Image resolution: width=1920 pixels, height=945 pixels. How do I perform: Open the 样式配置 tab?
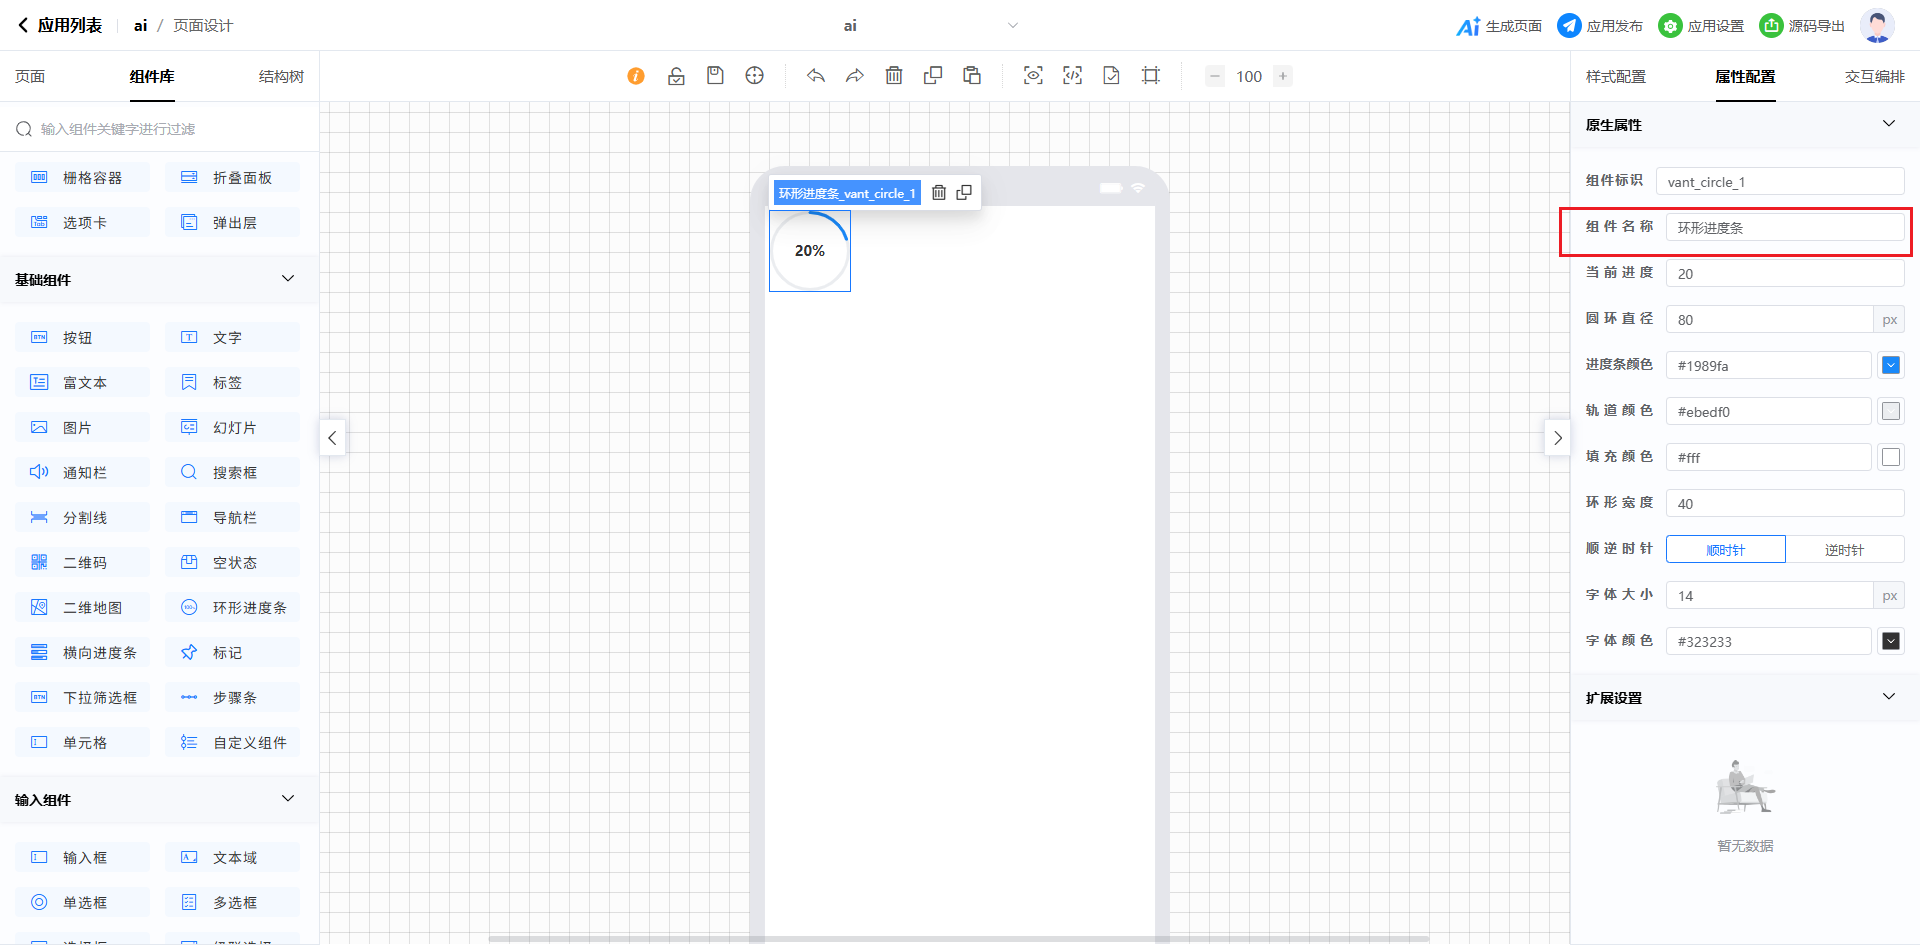(1615, 77)
